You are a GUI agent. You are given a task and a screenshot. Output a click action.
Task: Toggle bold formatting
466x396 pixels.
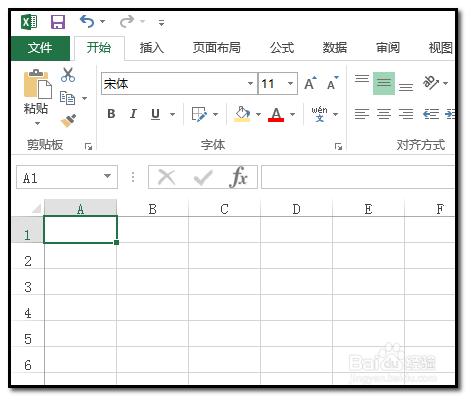tap(111, 114)
